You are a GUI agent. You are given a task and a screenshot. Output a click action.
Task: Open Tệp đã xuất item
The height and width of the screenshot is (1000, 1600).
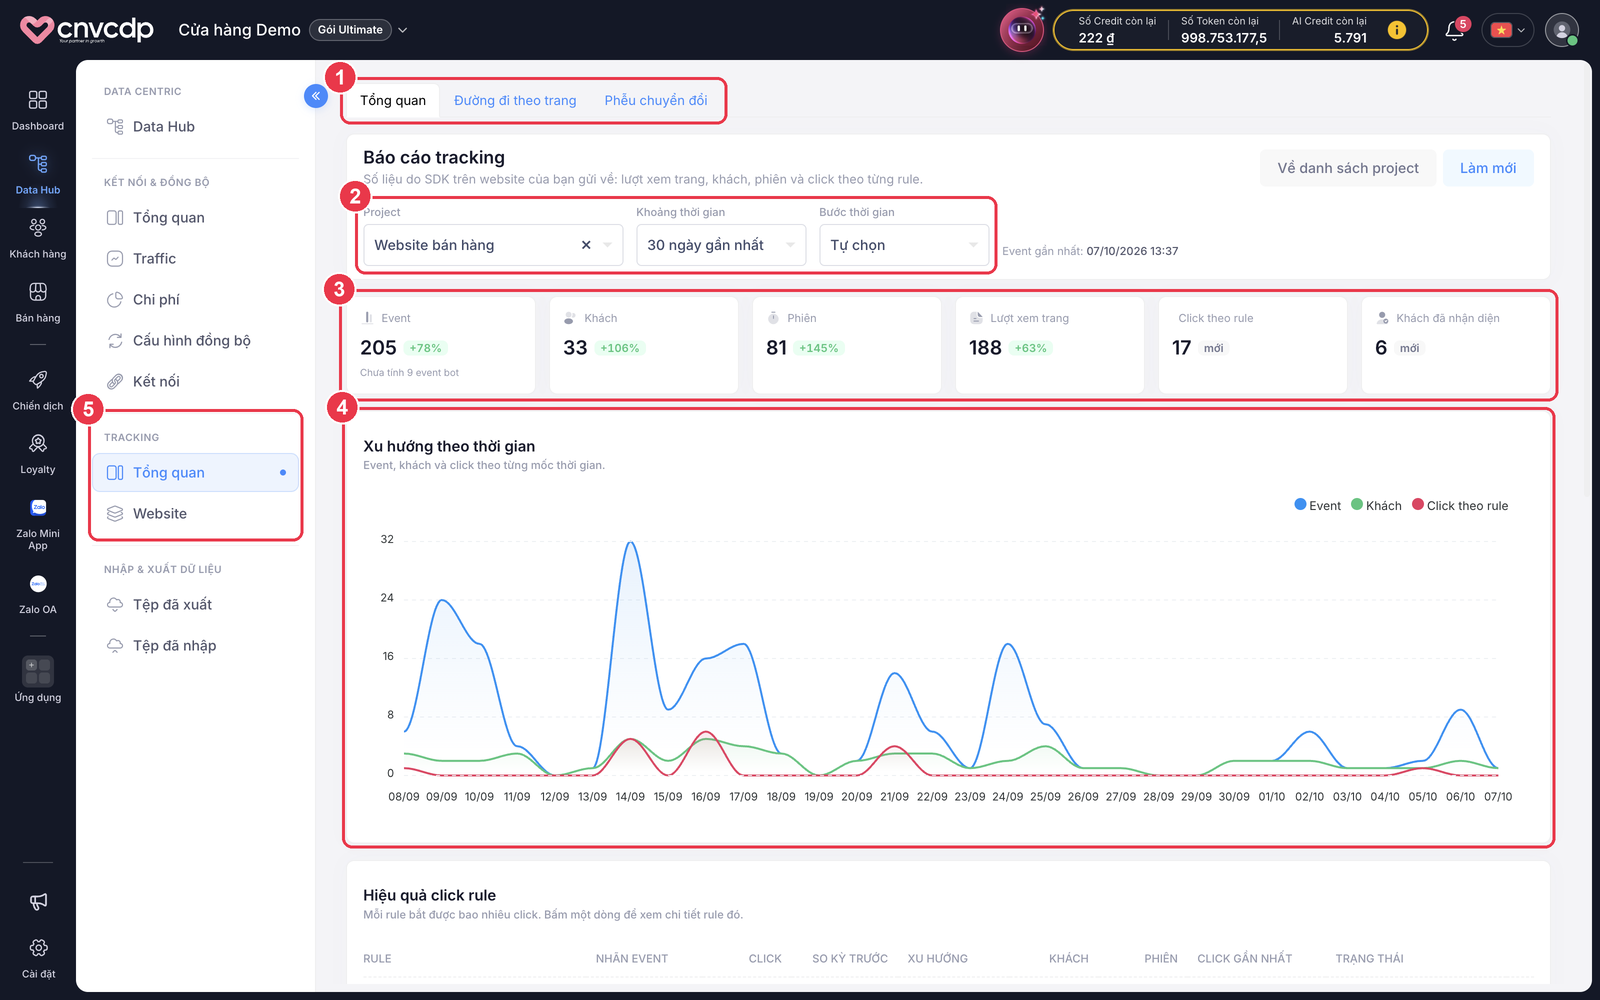coord(195,604)
